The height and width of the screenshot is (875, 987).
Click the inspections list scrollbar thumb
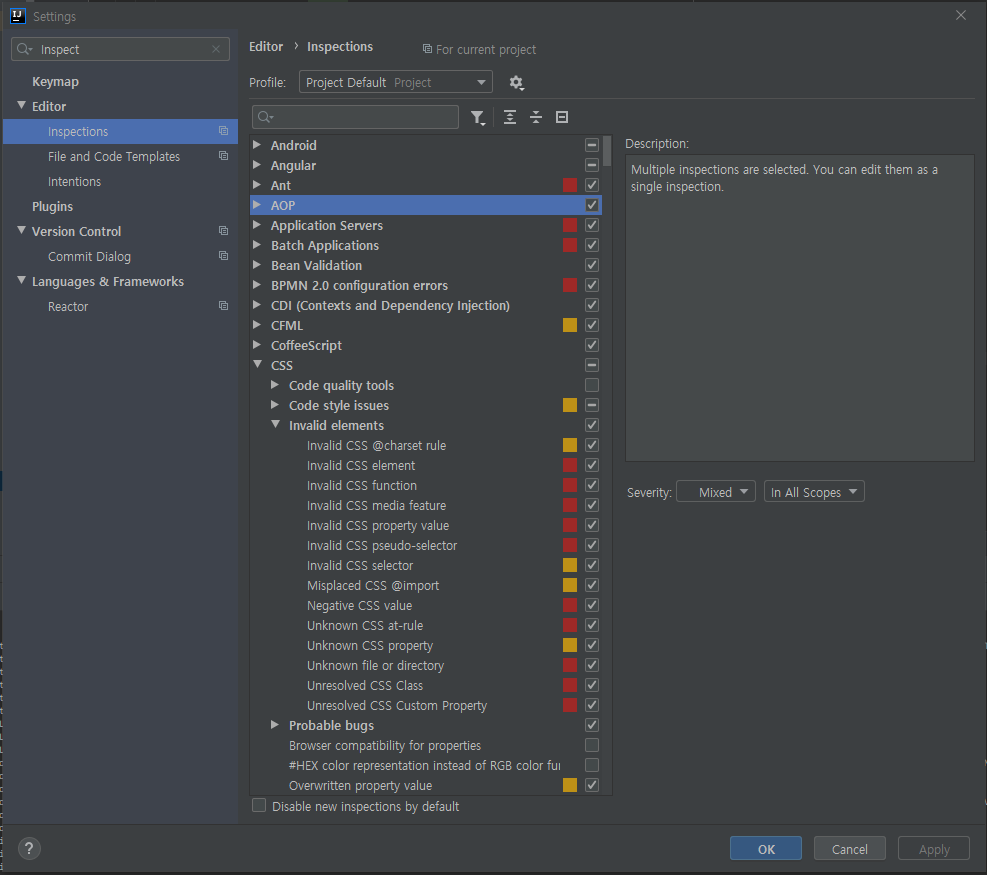tap(607, 151)
